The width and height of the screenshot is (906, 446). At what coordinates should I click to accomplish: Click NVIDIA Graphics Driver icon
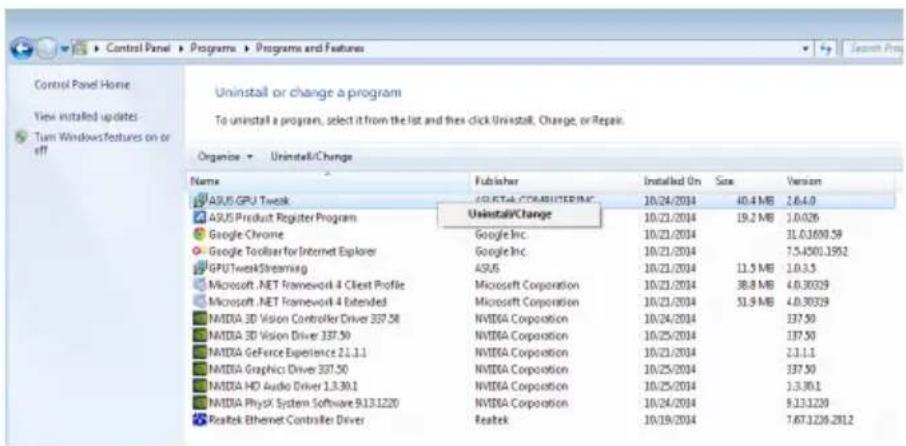coord(200,369)
